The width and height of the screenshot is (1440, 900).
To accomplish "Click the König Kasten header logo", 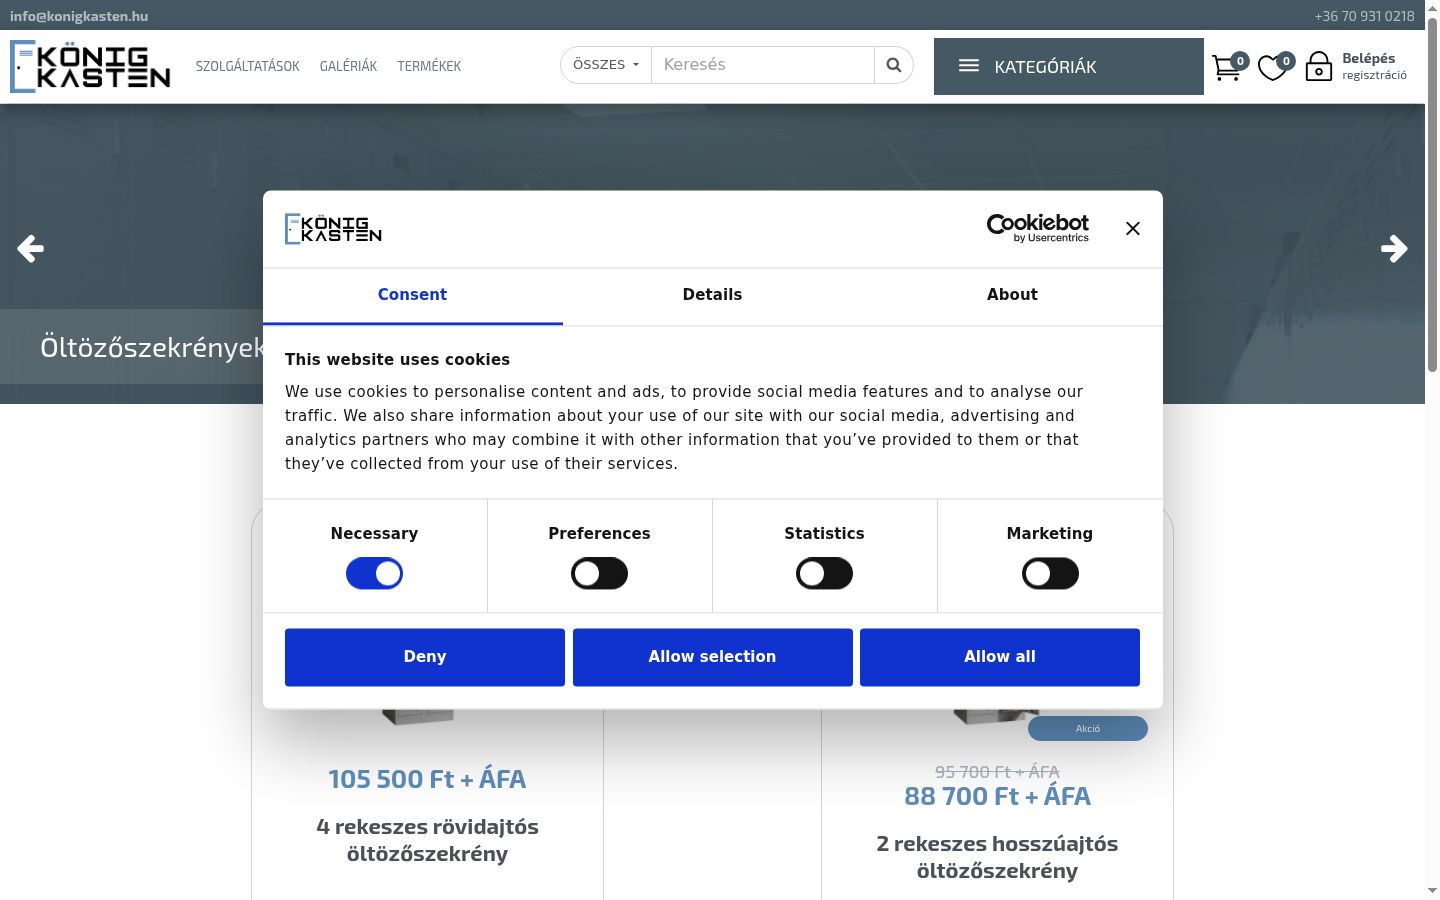I will click(90, 66).
